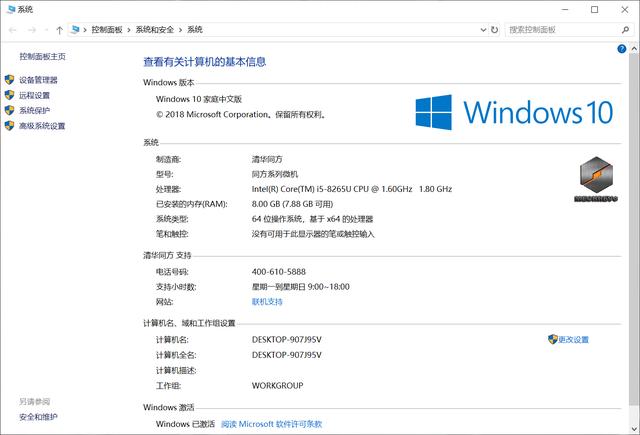Open 安全和维护 link

pyautogui.click(x=38, y=417)
